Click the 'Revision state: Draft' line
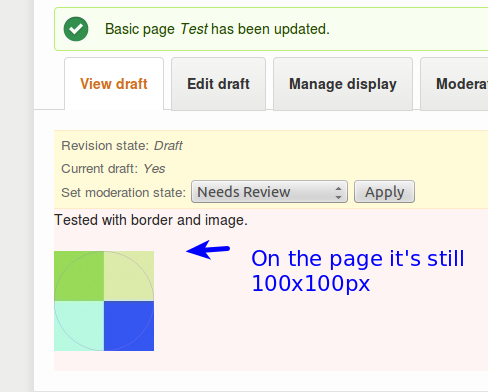Image resolution: width=488 pixels, height=392 pixels. click(x=122, y=146)
